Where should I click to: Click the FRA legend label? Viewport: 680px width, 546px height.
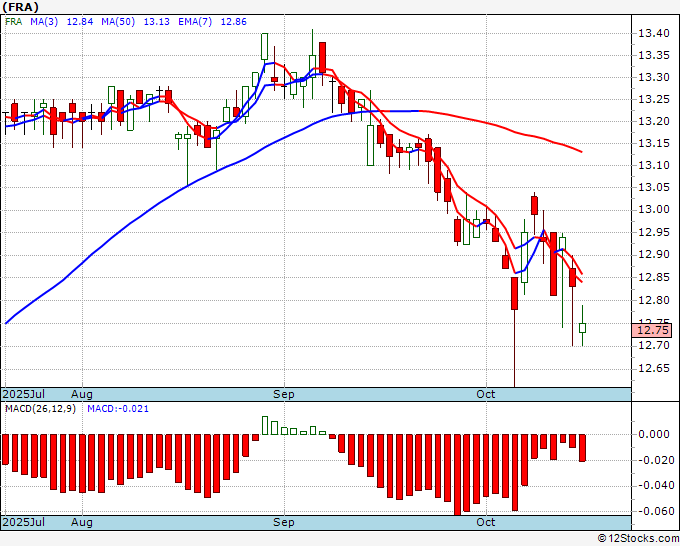13,22
